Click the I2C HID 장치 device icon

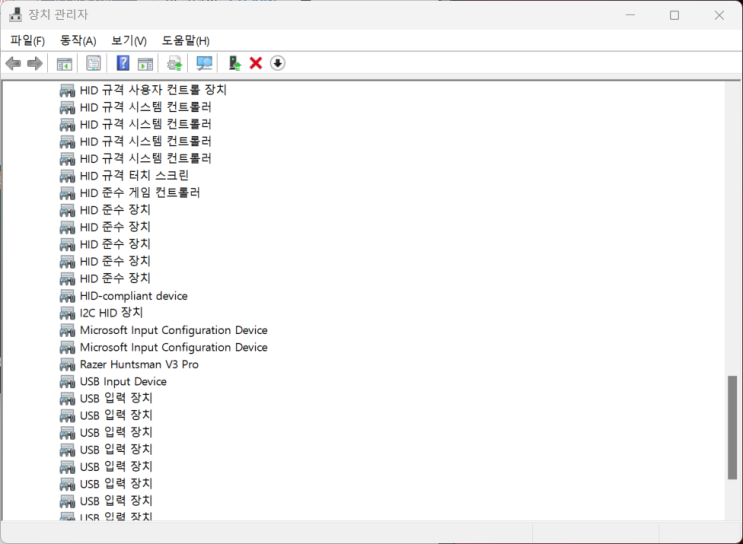(x=67, y=313)
